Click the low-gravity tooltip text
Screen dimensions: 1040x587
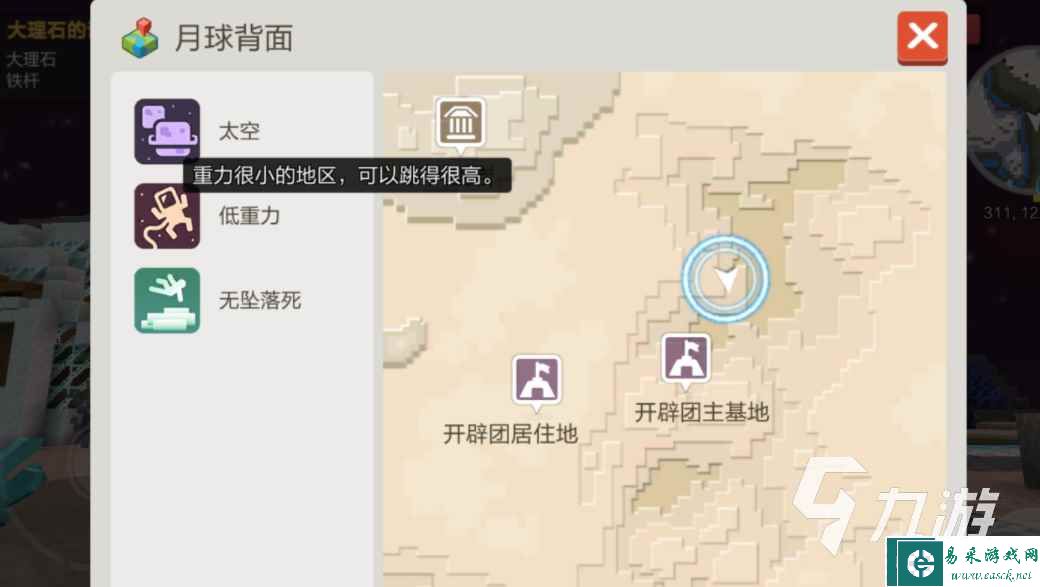(x=344, y=176)
